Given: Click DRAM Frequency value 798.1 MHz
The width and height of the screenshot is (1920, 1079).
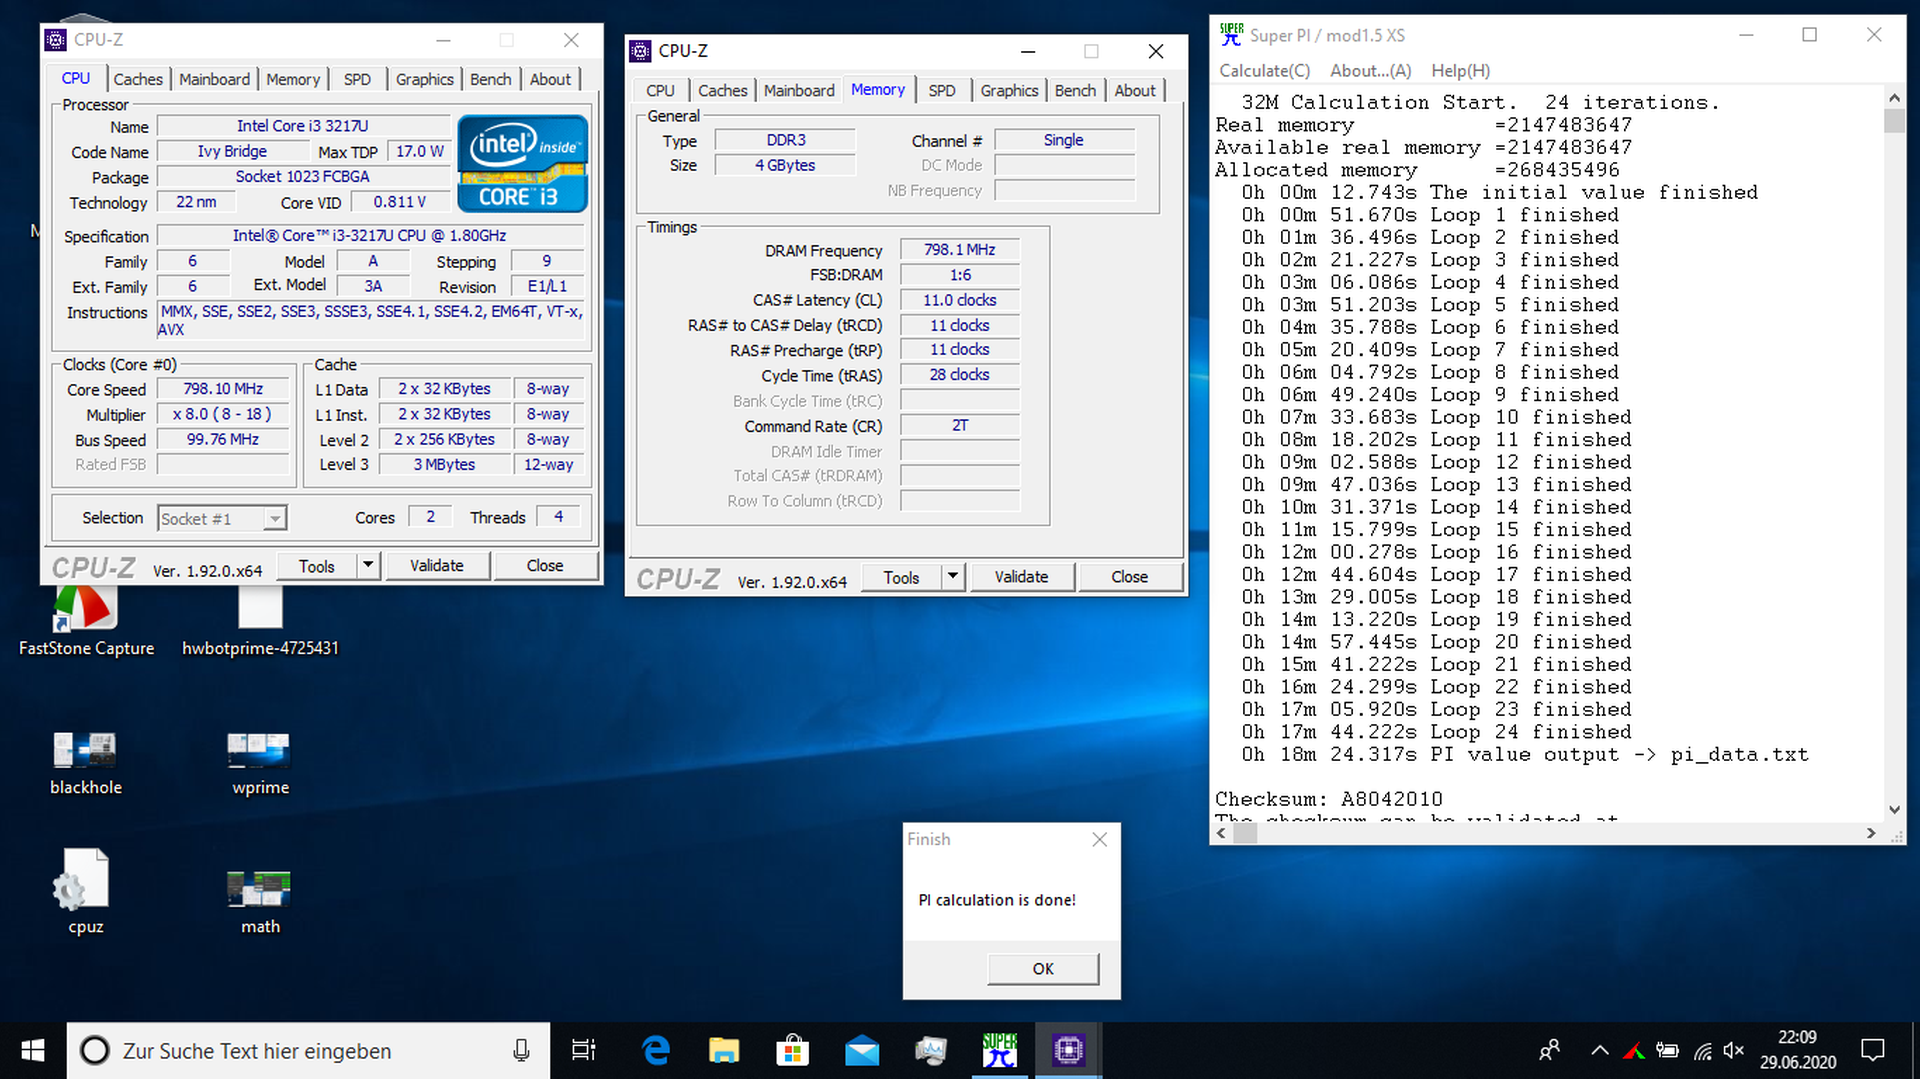Looking at the screenshot, I should point(960,249).
